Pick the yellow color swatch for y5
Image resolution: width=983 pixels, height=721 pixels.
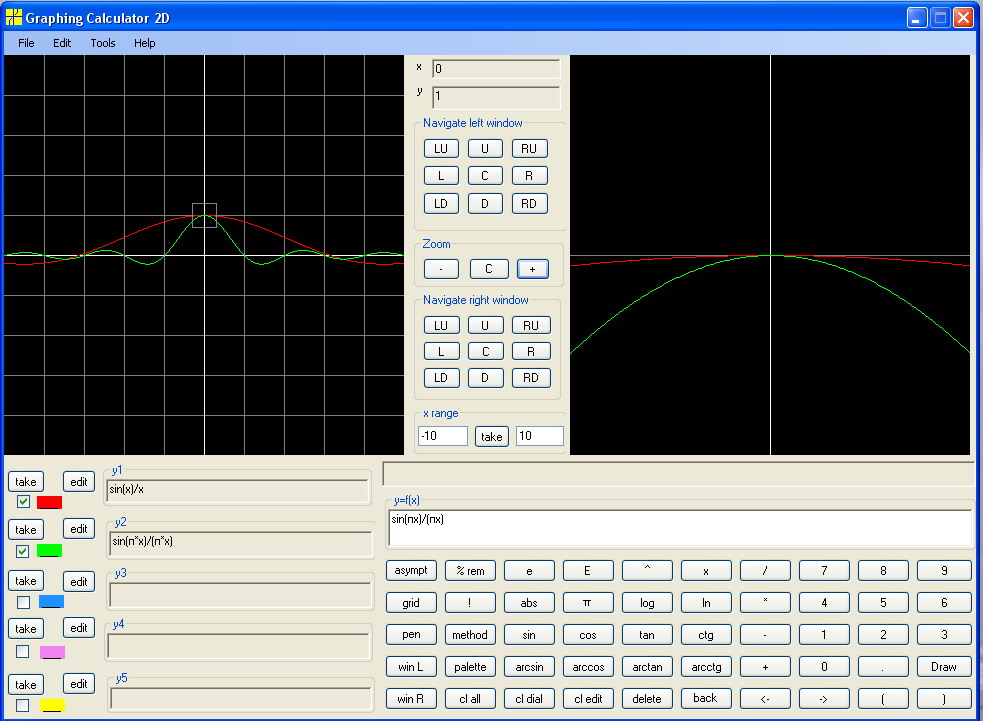52,705
